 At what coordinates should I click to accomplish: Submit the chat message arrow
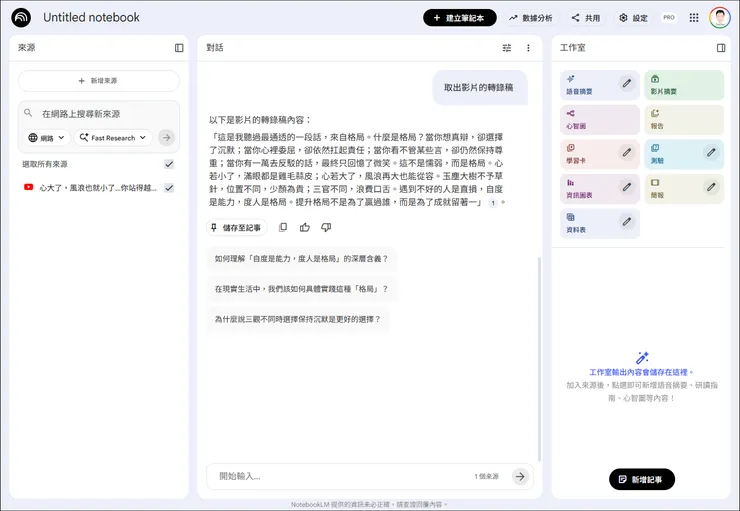pos(520,477)
